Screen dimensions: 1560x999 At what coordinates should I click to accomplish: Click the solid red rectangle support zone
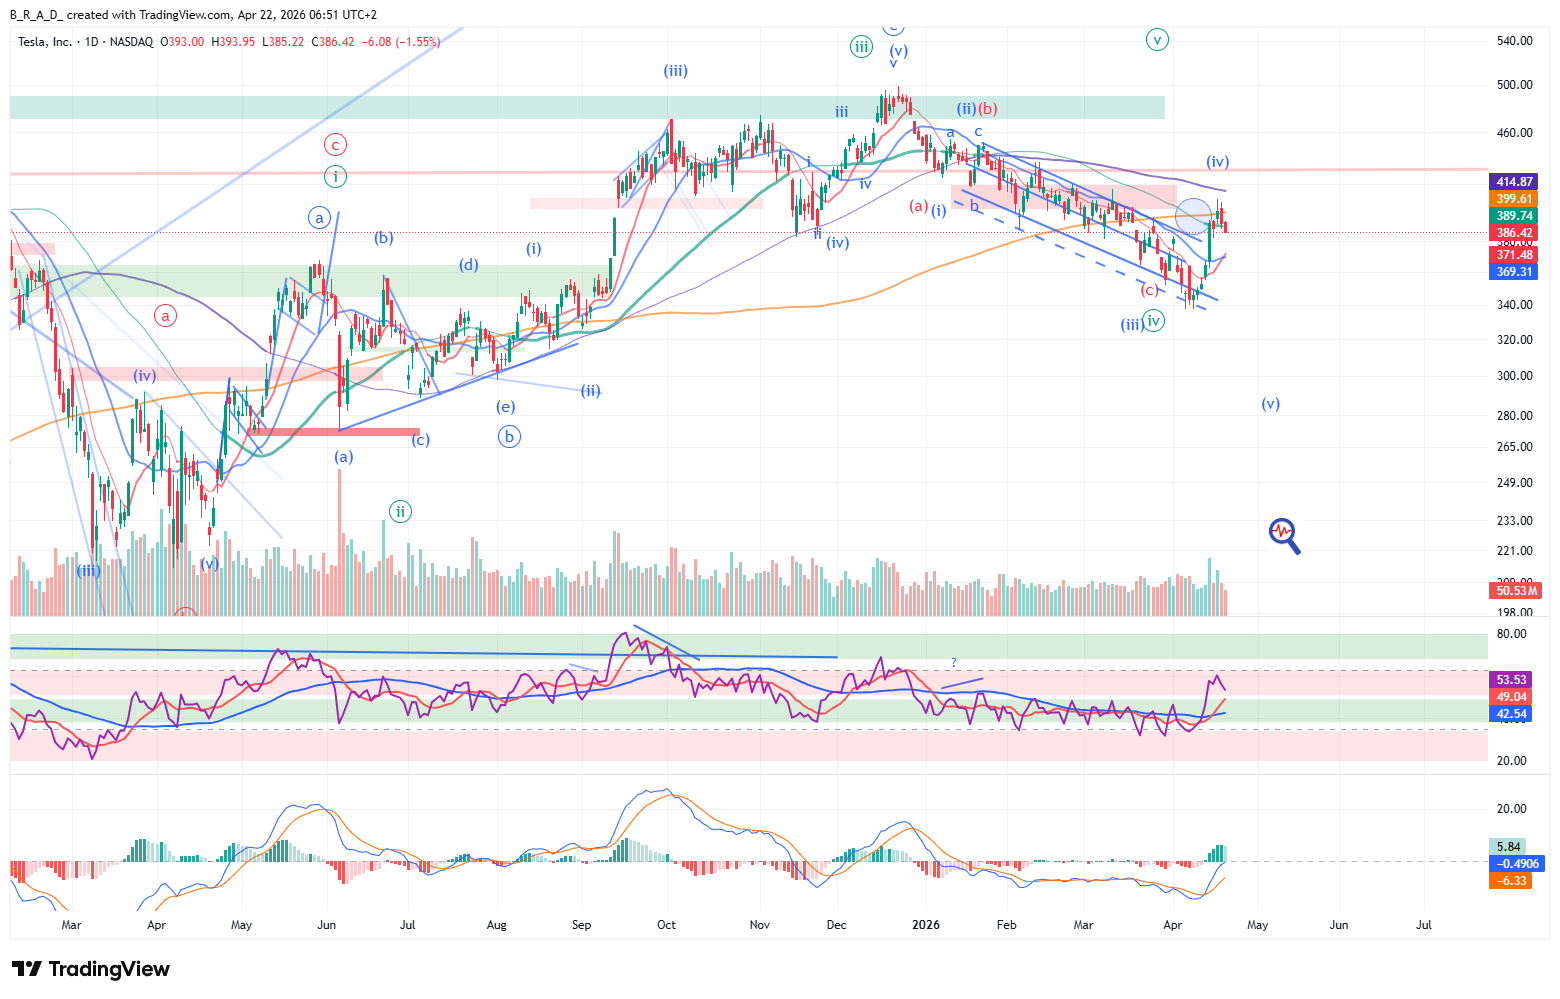[335, 432]
